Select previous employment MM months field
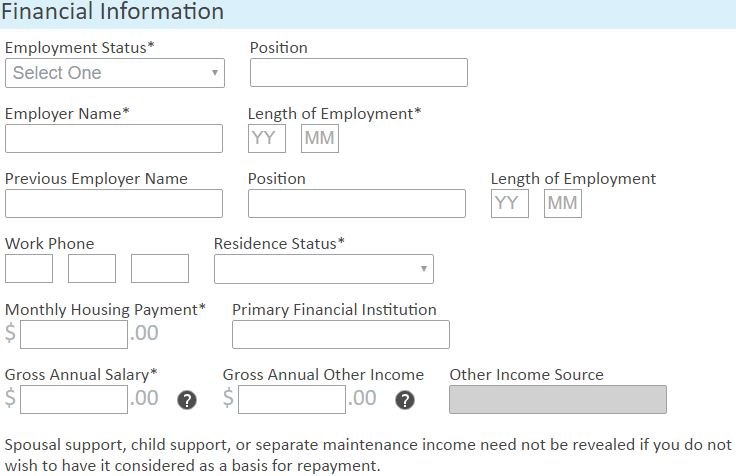736x476 pixels. click(563, 203)
